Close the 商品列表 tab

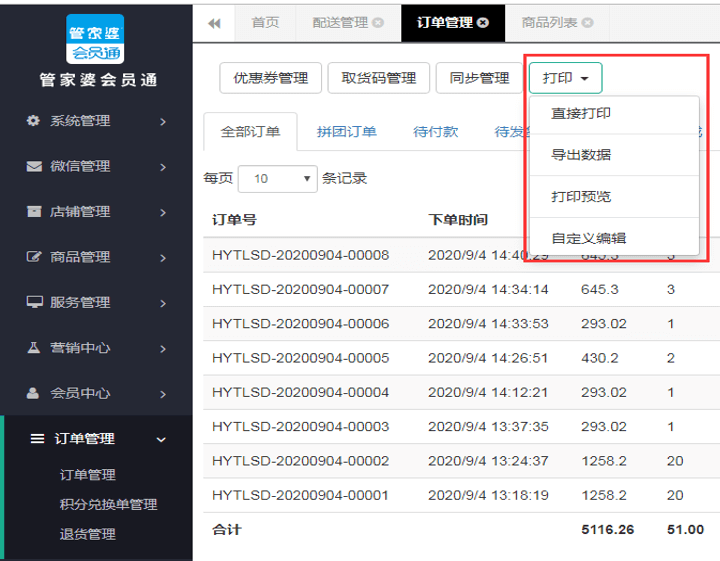pos(587,23)
